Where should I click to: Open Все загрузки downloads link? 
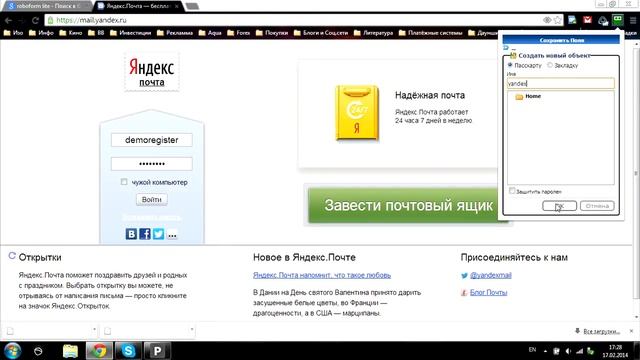coord(601,331)
